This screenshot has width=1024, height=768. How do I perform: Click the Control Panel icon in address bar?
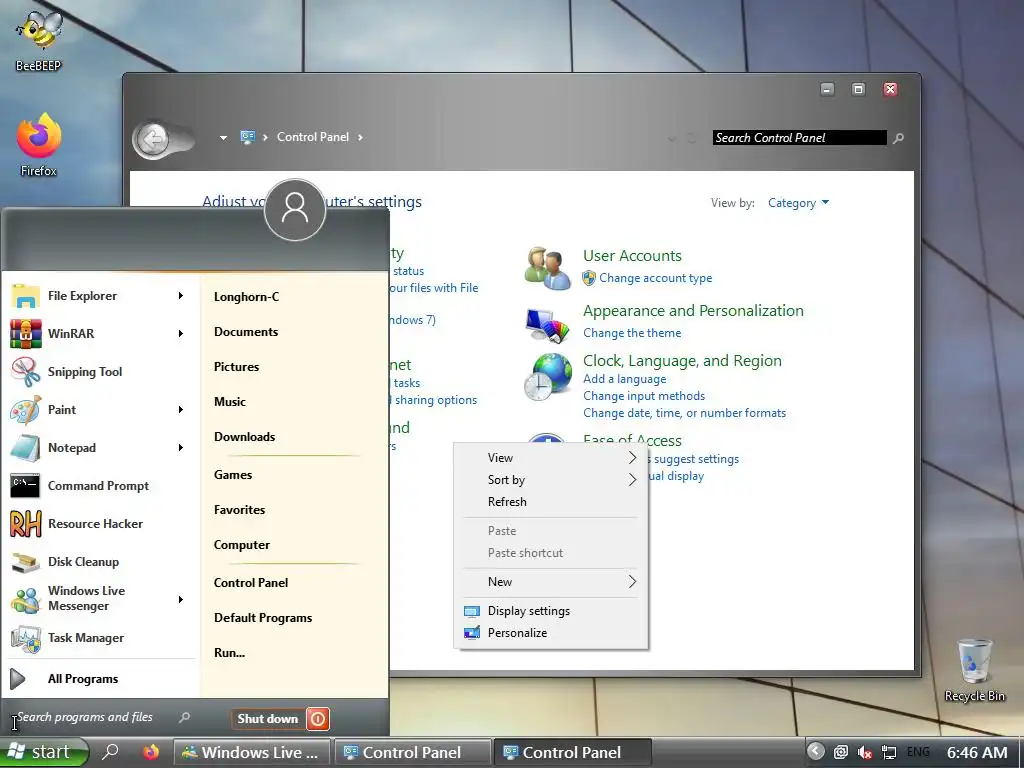(248, 137)
